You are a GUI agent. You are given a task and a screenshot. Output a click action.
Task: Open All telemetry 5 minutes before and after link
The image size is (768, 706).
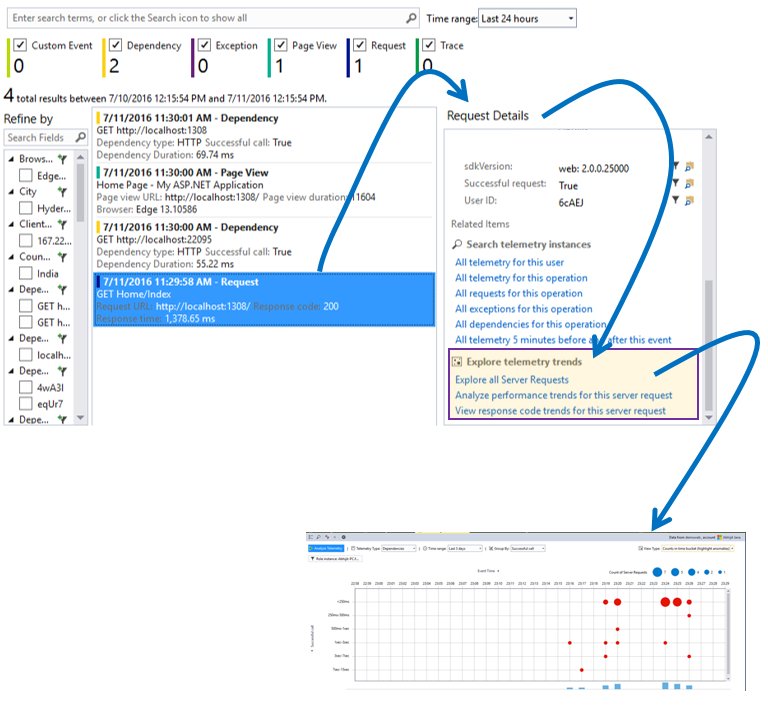[x=563, y=340]
